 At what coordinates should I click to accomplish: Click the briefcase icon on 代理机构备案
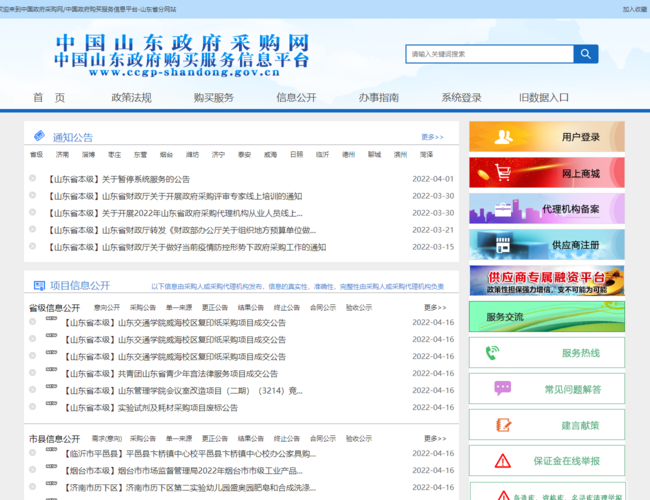(503, 209)
